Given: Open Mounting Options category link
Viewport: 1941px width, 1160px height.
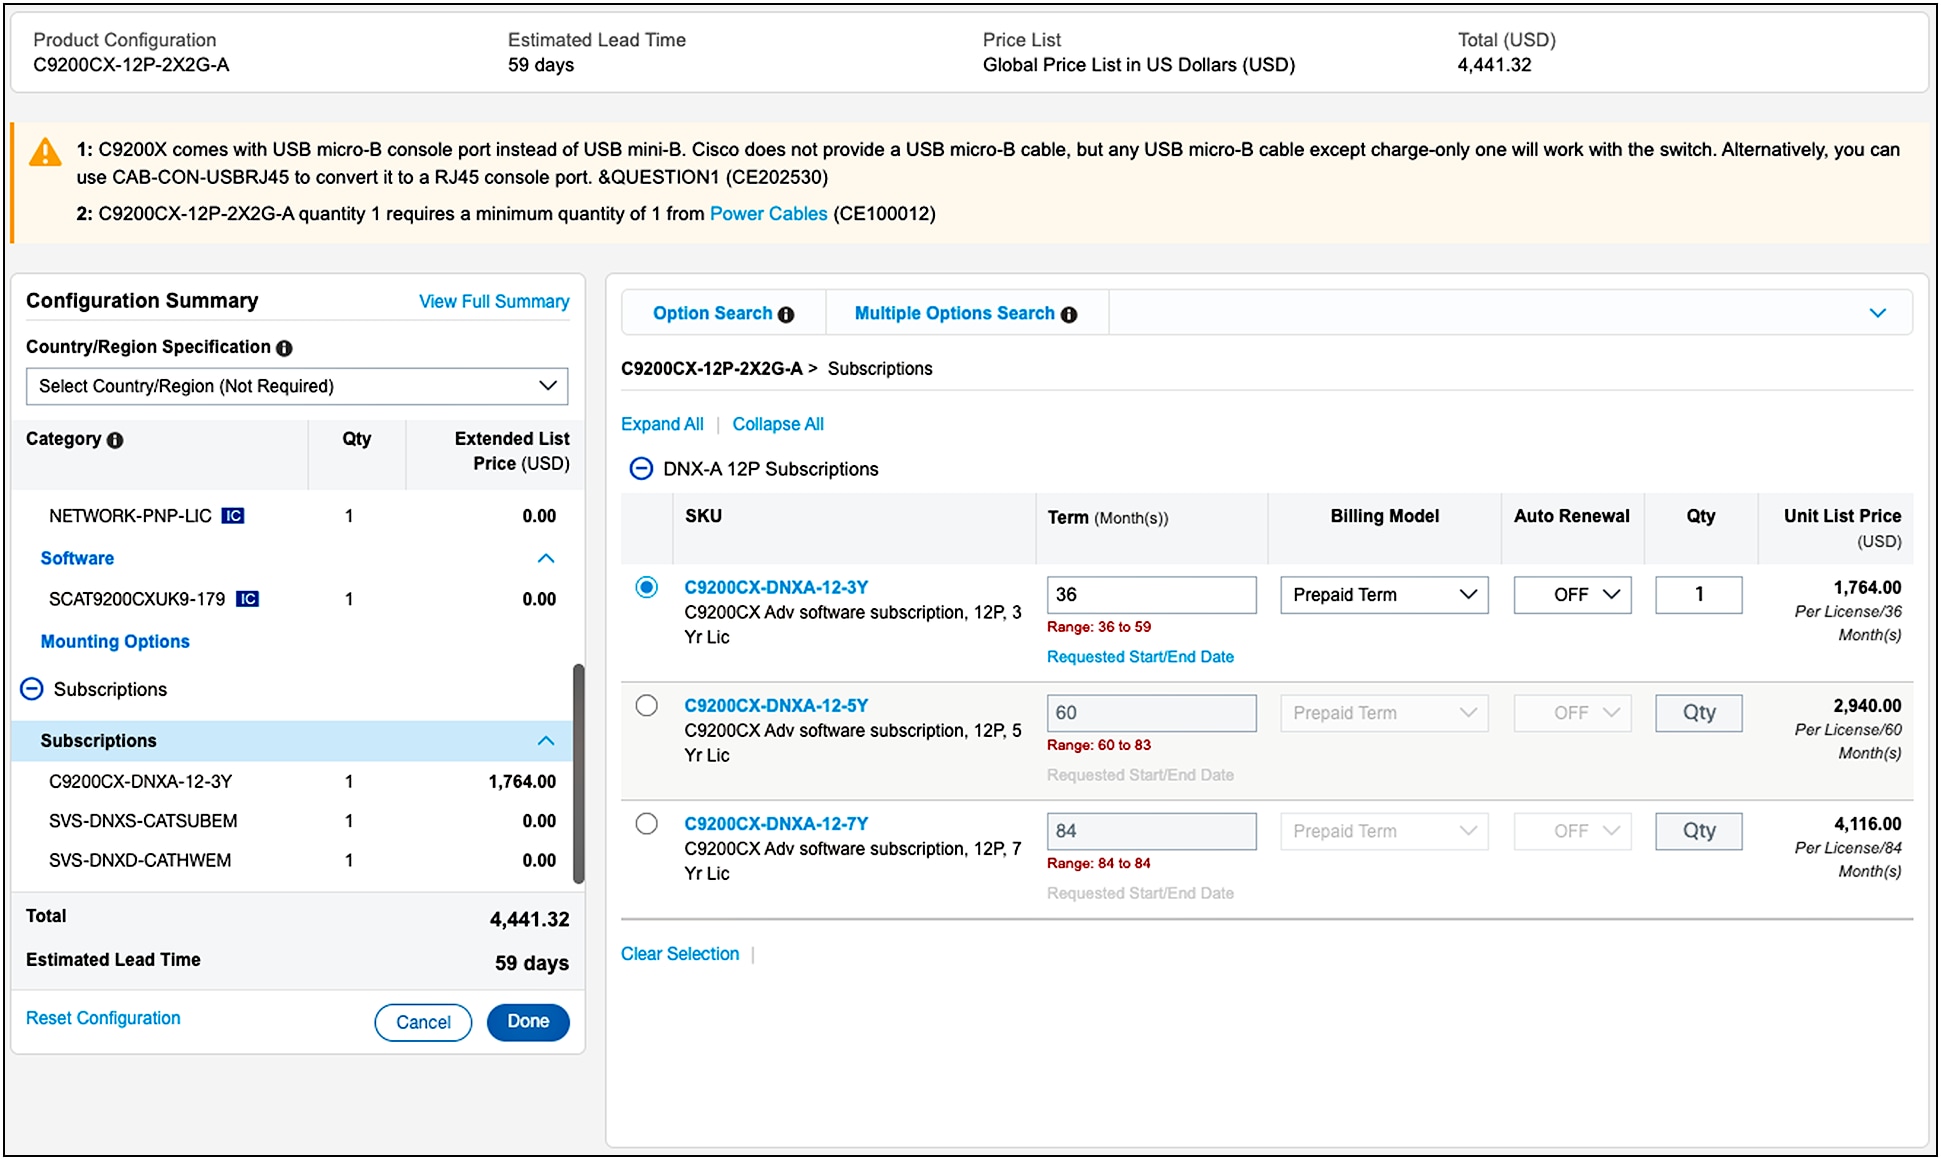Looking at the screenshot, I should pos(115,642).
